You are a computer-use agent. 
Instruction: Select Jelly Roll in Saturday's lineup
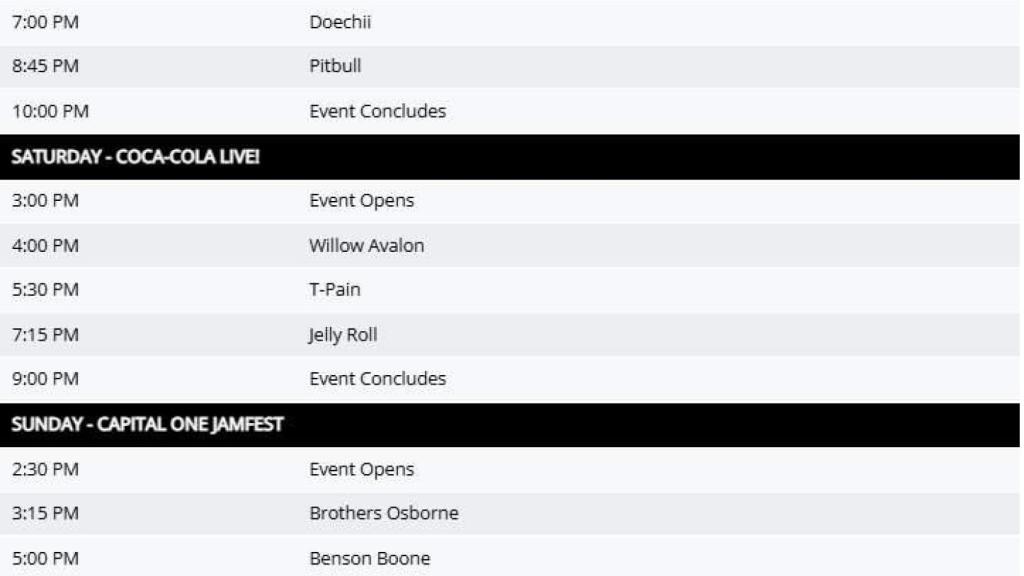click(343, 335)
